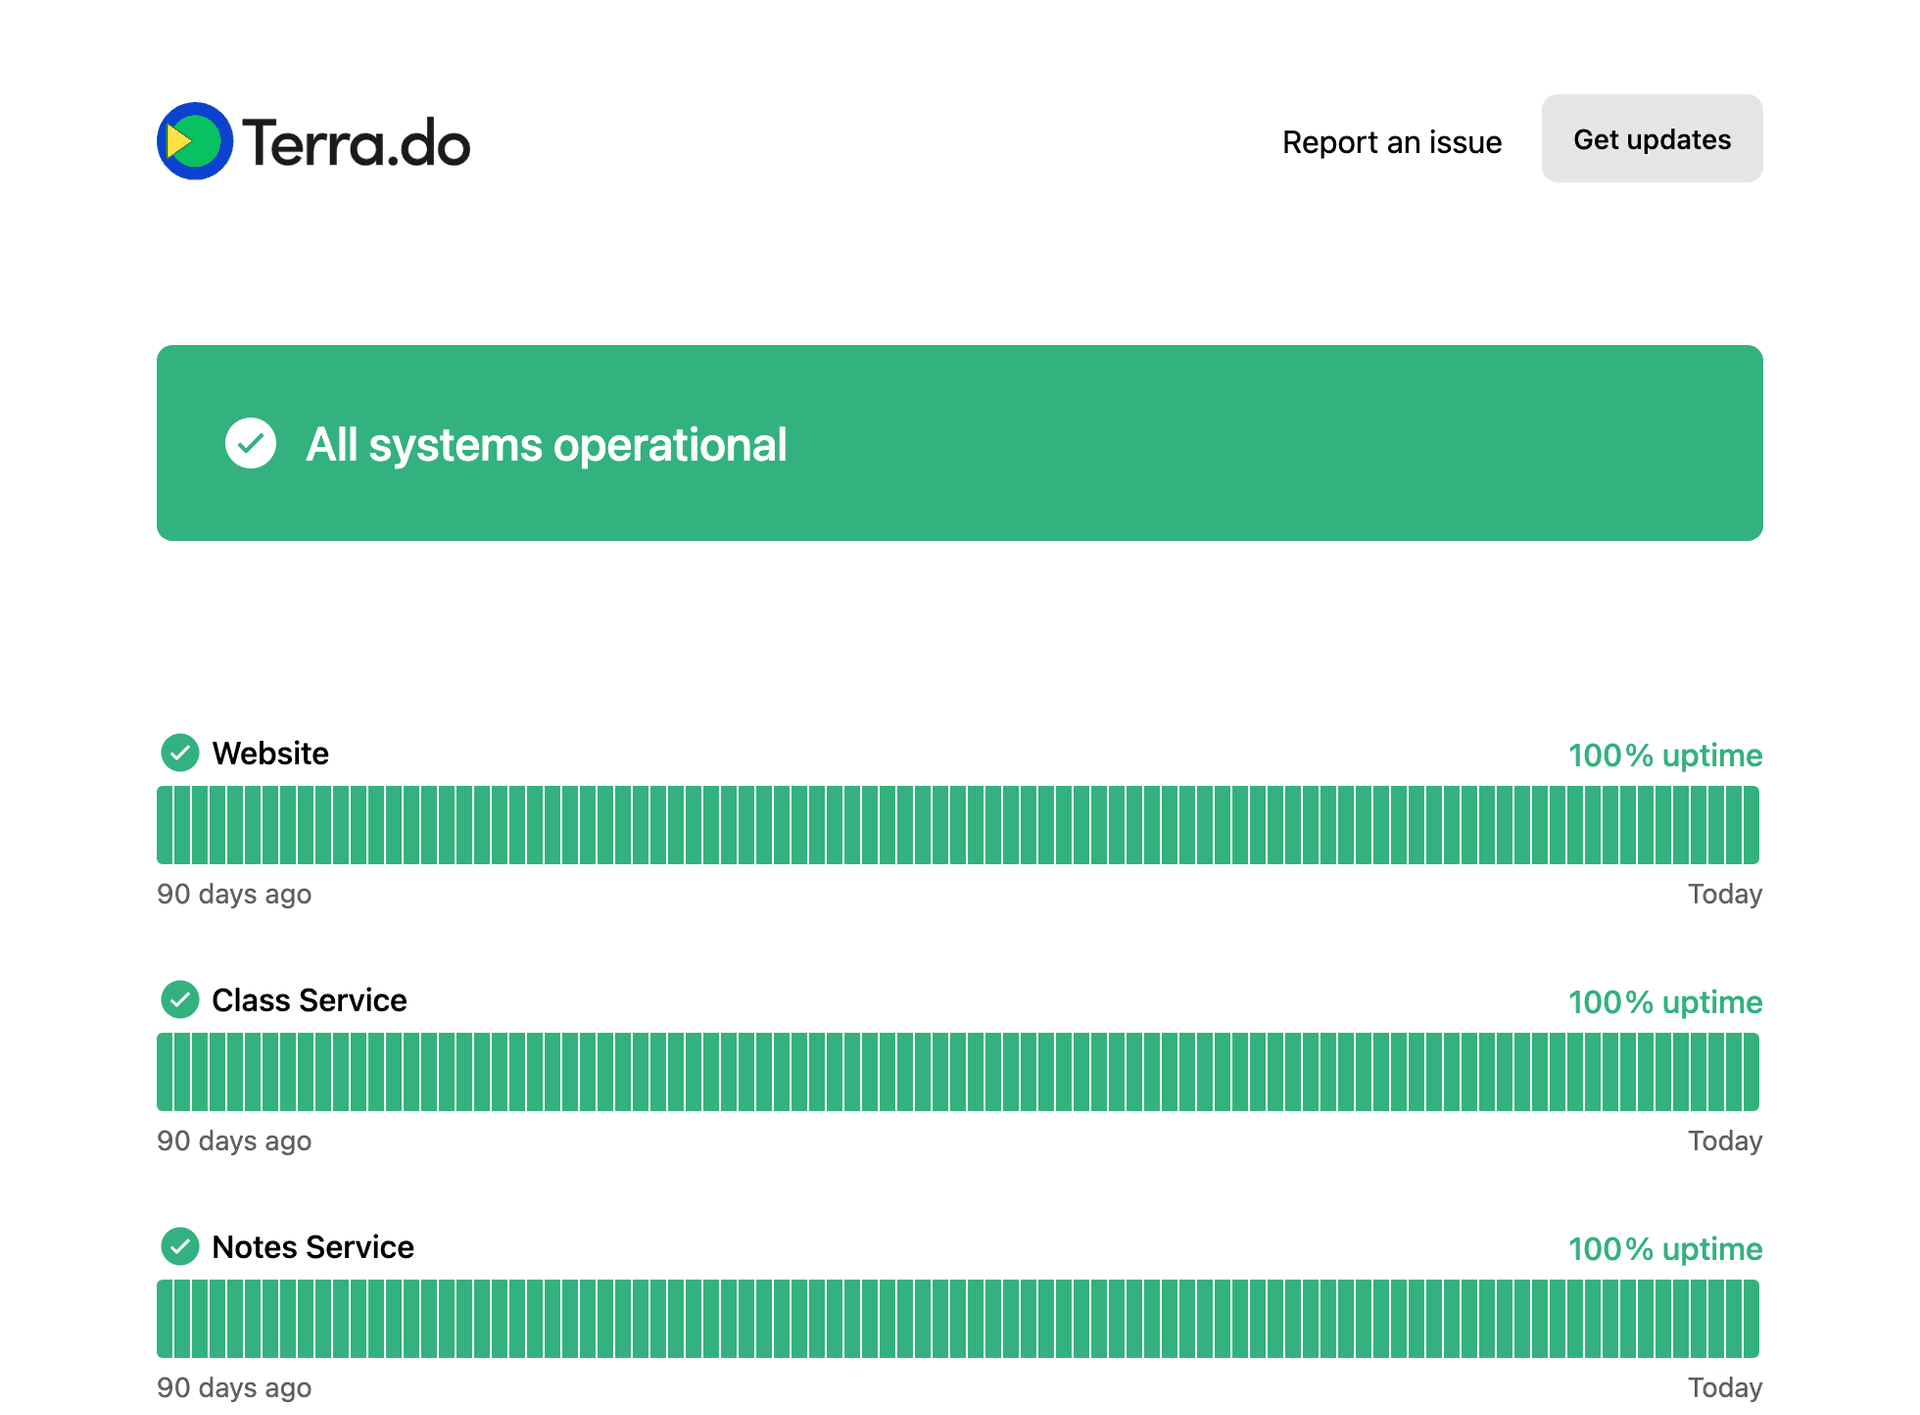Select the Class Service name label
The width and height of the screenshot is (1920, 1415).
click(309, 1000)
